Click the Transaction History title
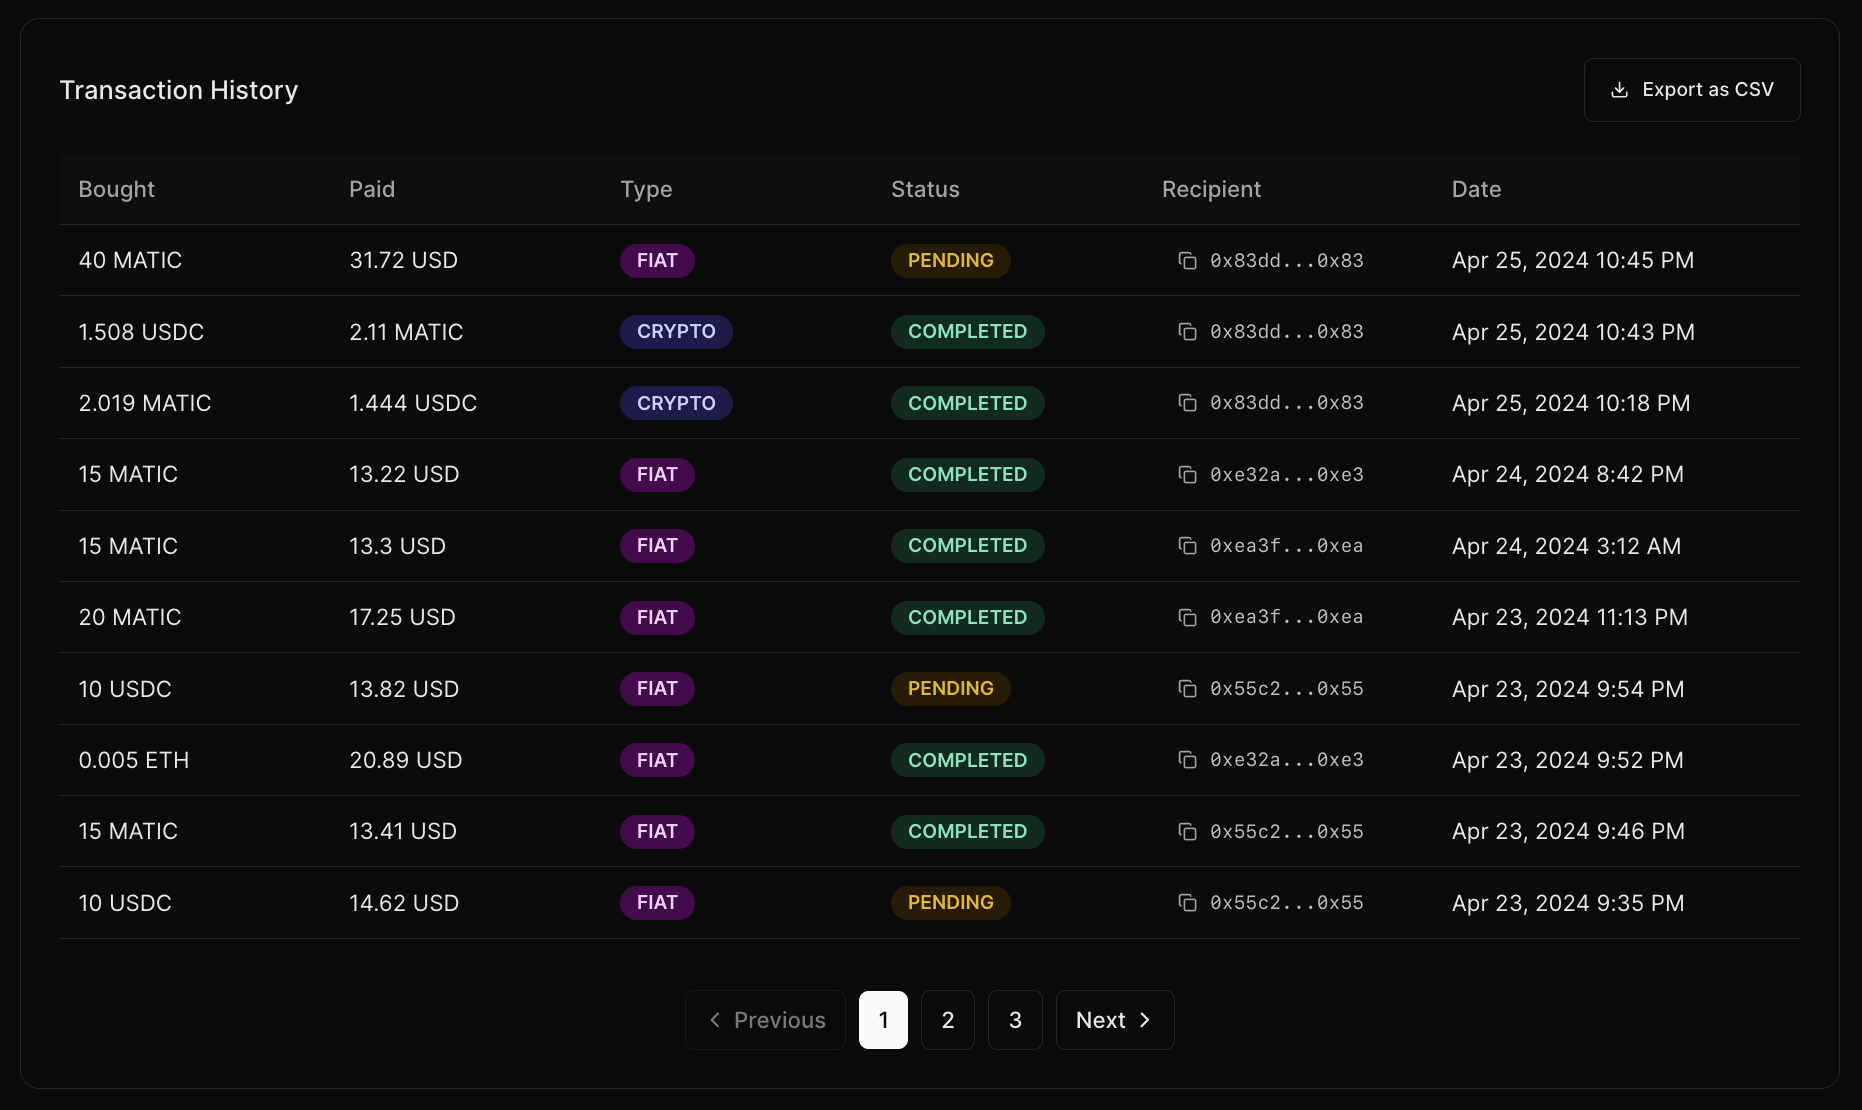1862x1110 pixels. [179, 89]
